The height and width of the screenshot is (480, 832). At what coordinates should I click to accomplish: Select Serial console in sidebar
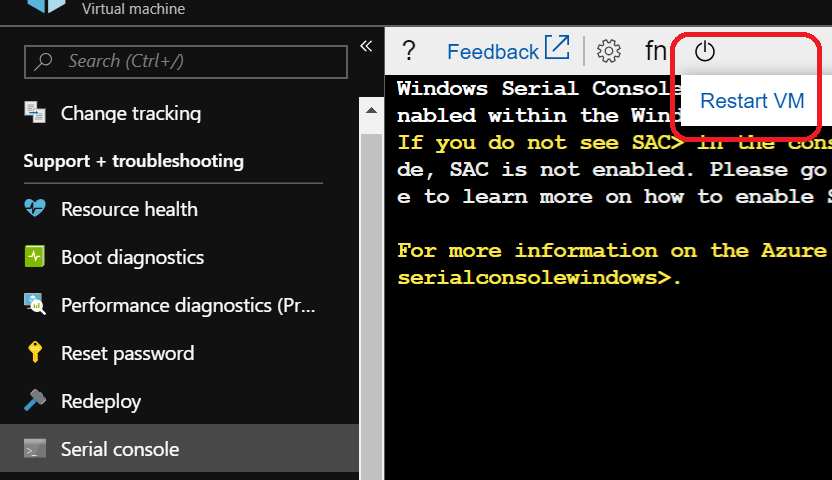(119, 449)
